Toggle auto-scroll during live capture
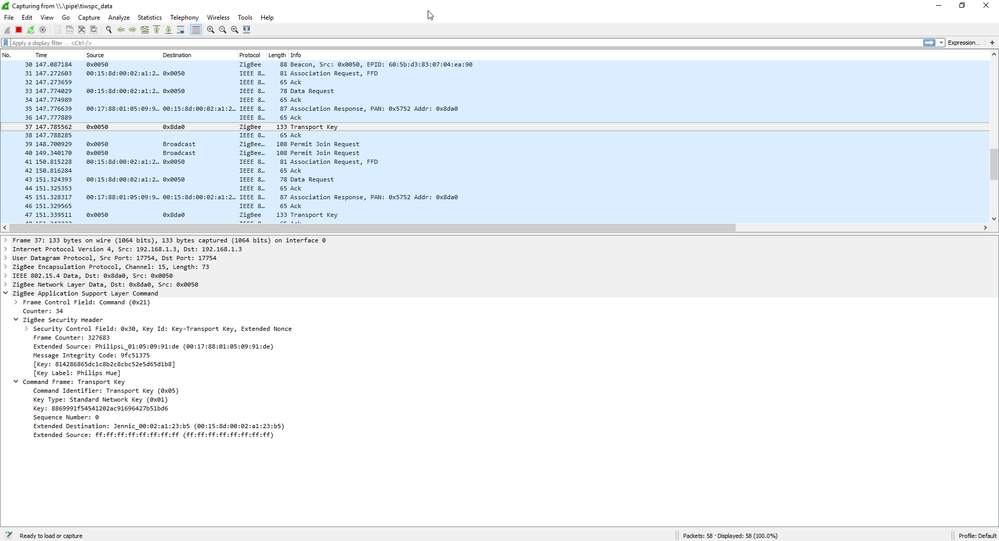Viewport: 999px width, 541px height. (181, 30)
